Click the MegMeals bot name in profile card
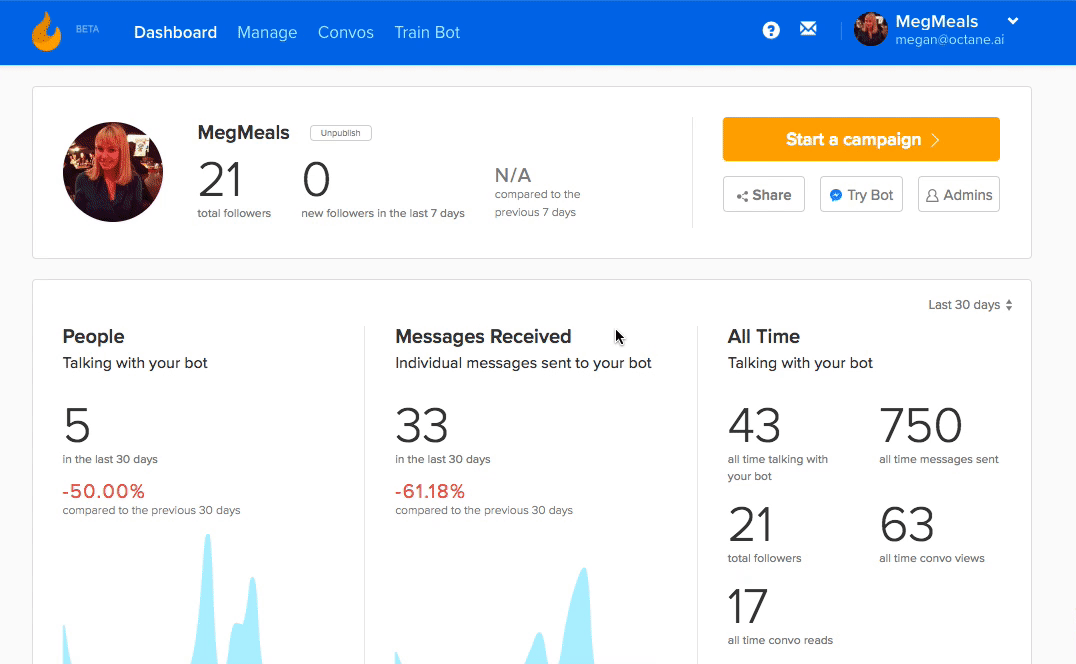Image resolution: width=1076 pixels, height=664 pixels. tap(244, 132)
